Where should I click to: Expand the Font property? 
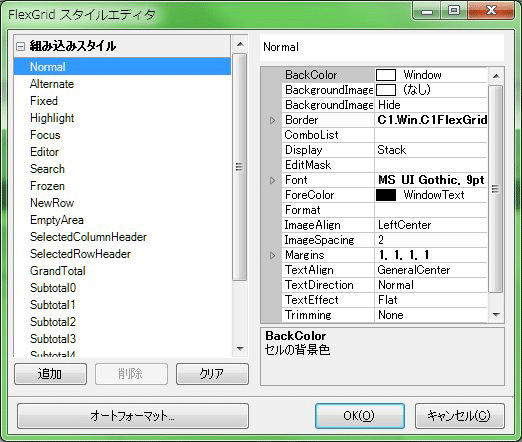[272, 180]
